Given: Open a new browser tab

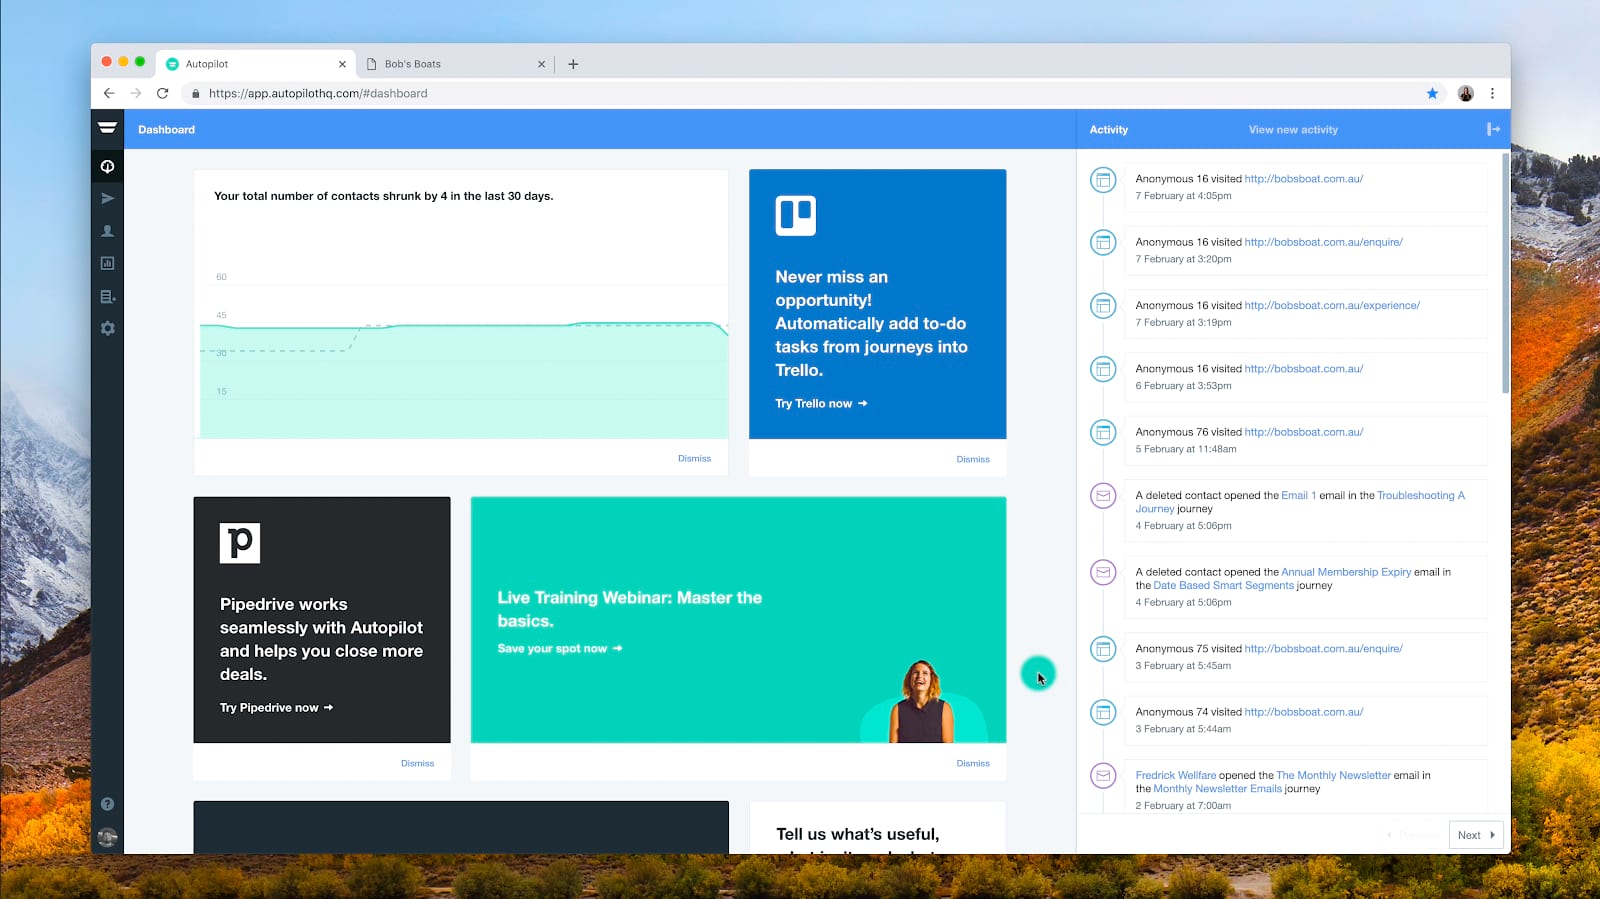Looking at the screenshot, I should coord(573,64).
